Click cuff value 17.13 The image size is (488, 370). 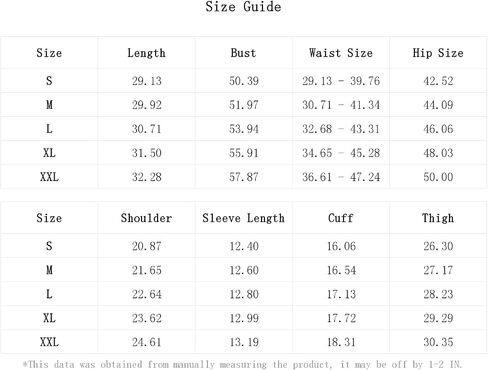pyautogui.click(x=341, y=294)
